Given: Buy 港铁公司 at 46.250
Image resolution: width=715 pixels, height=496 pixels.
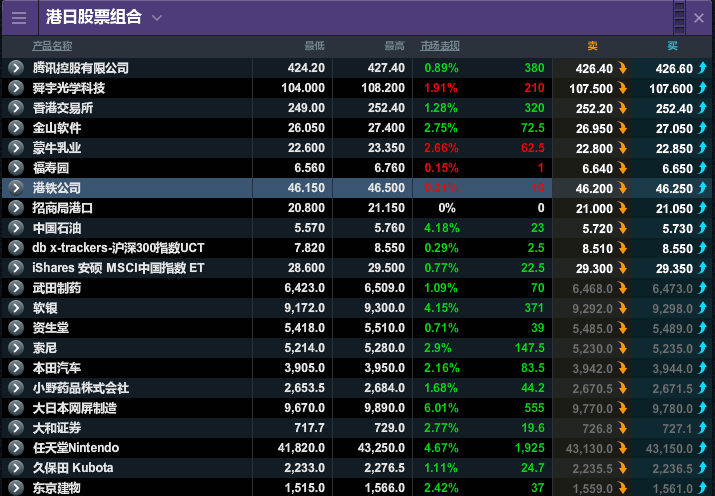Looking at the screenshot, I should point(672,188).
